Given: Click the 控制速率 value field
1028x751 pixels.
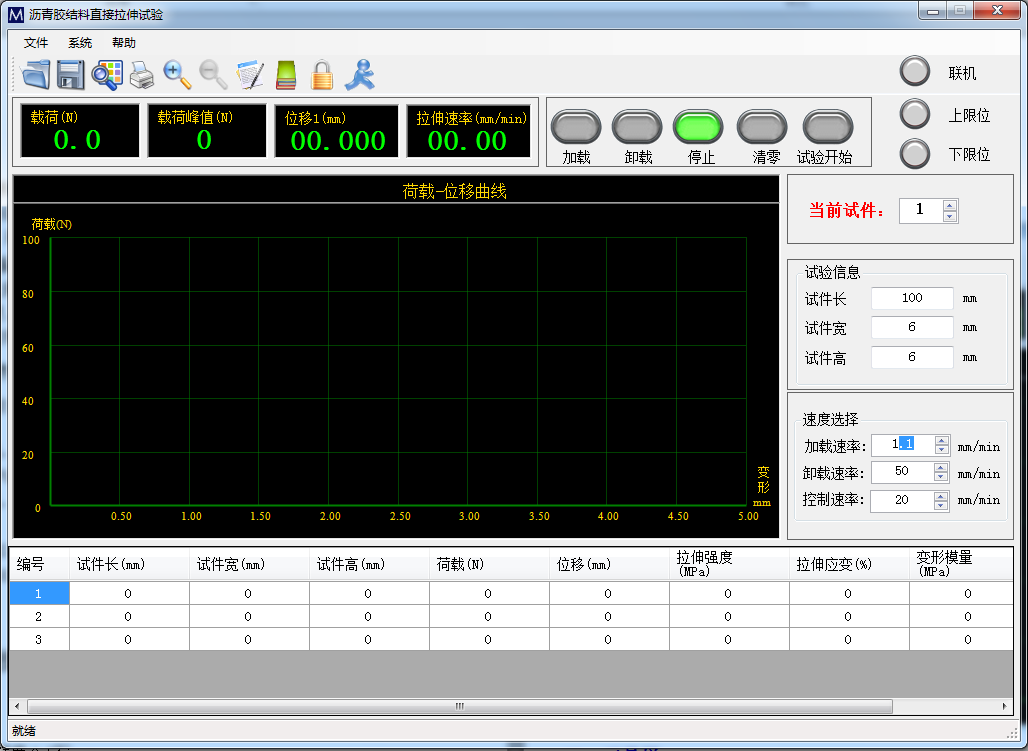Looking at the screenshot, I should point(902,500).
